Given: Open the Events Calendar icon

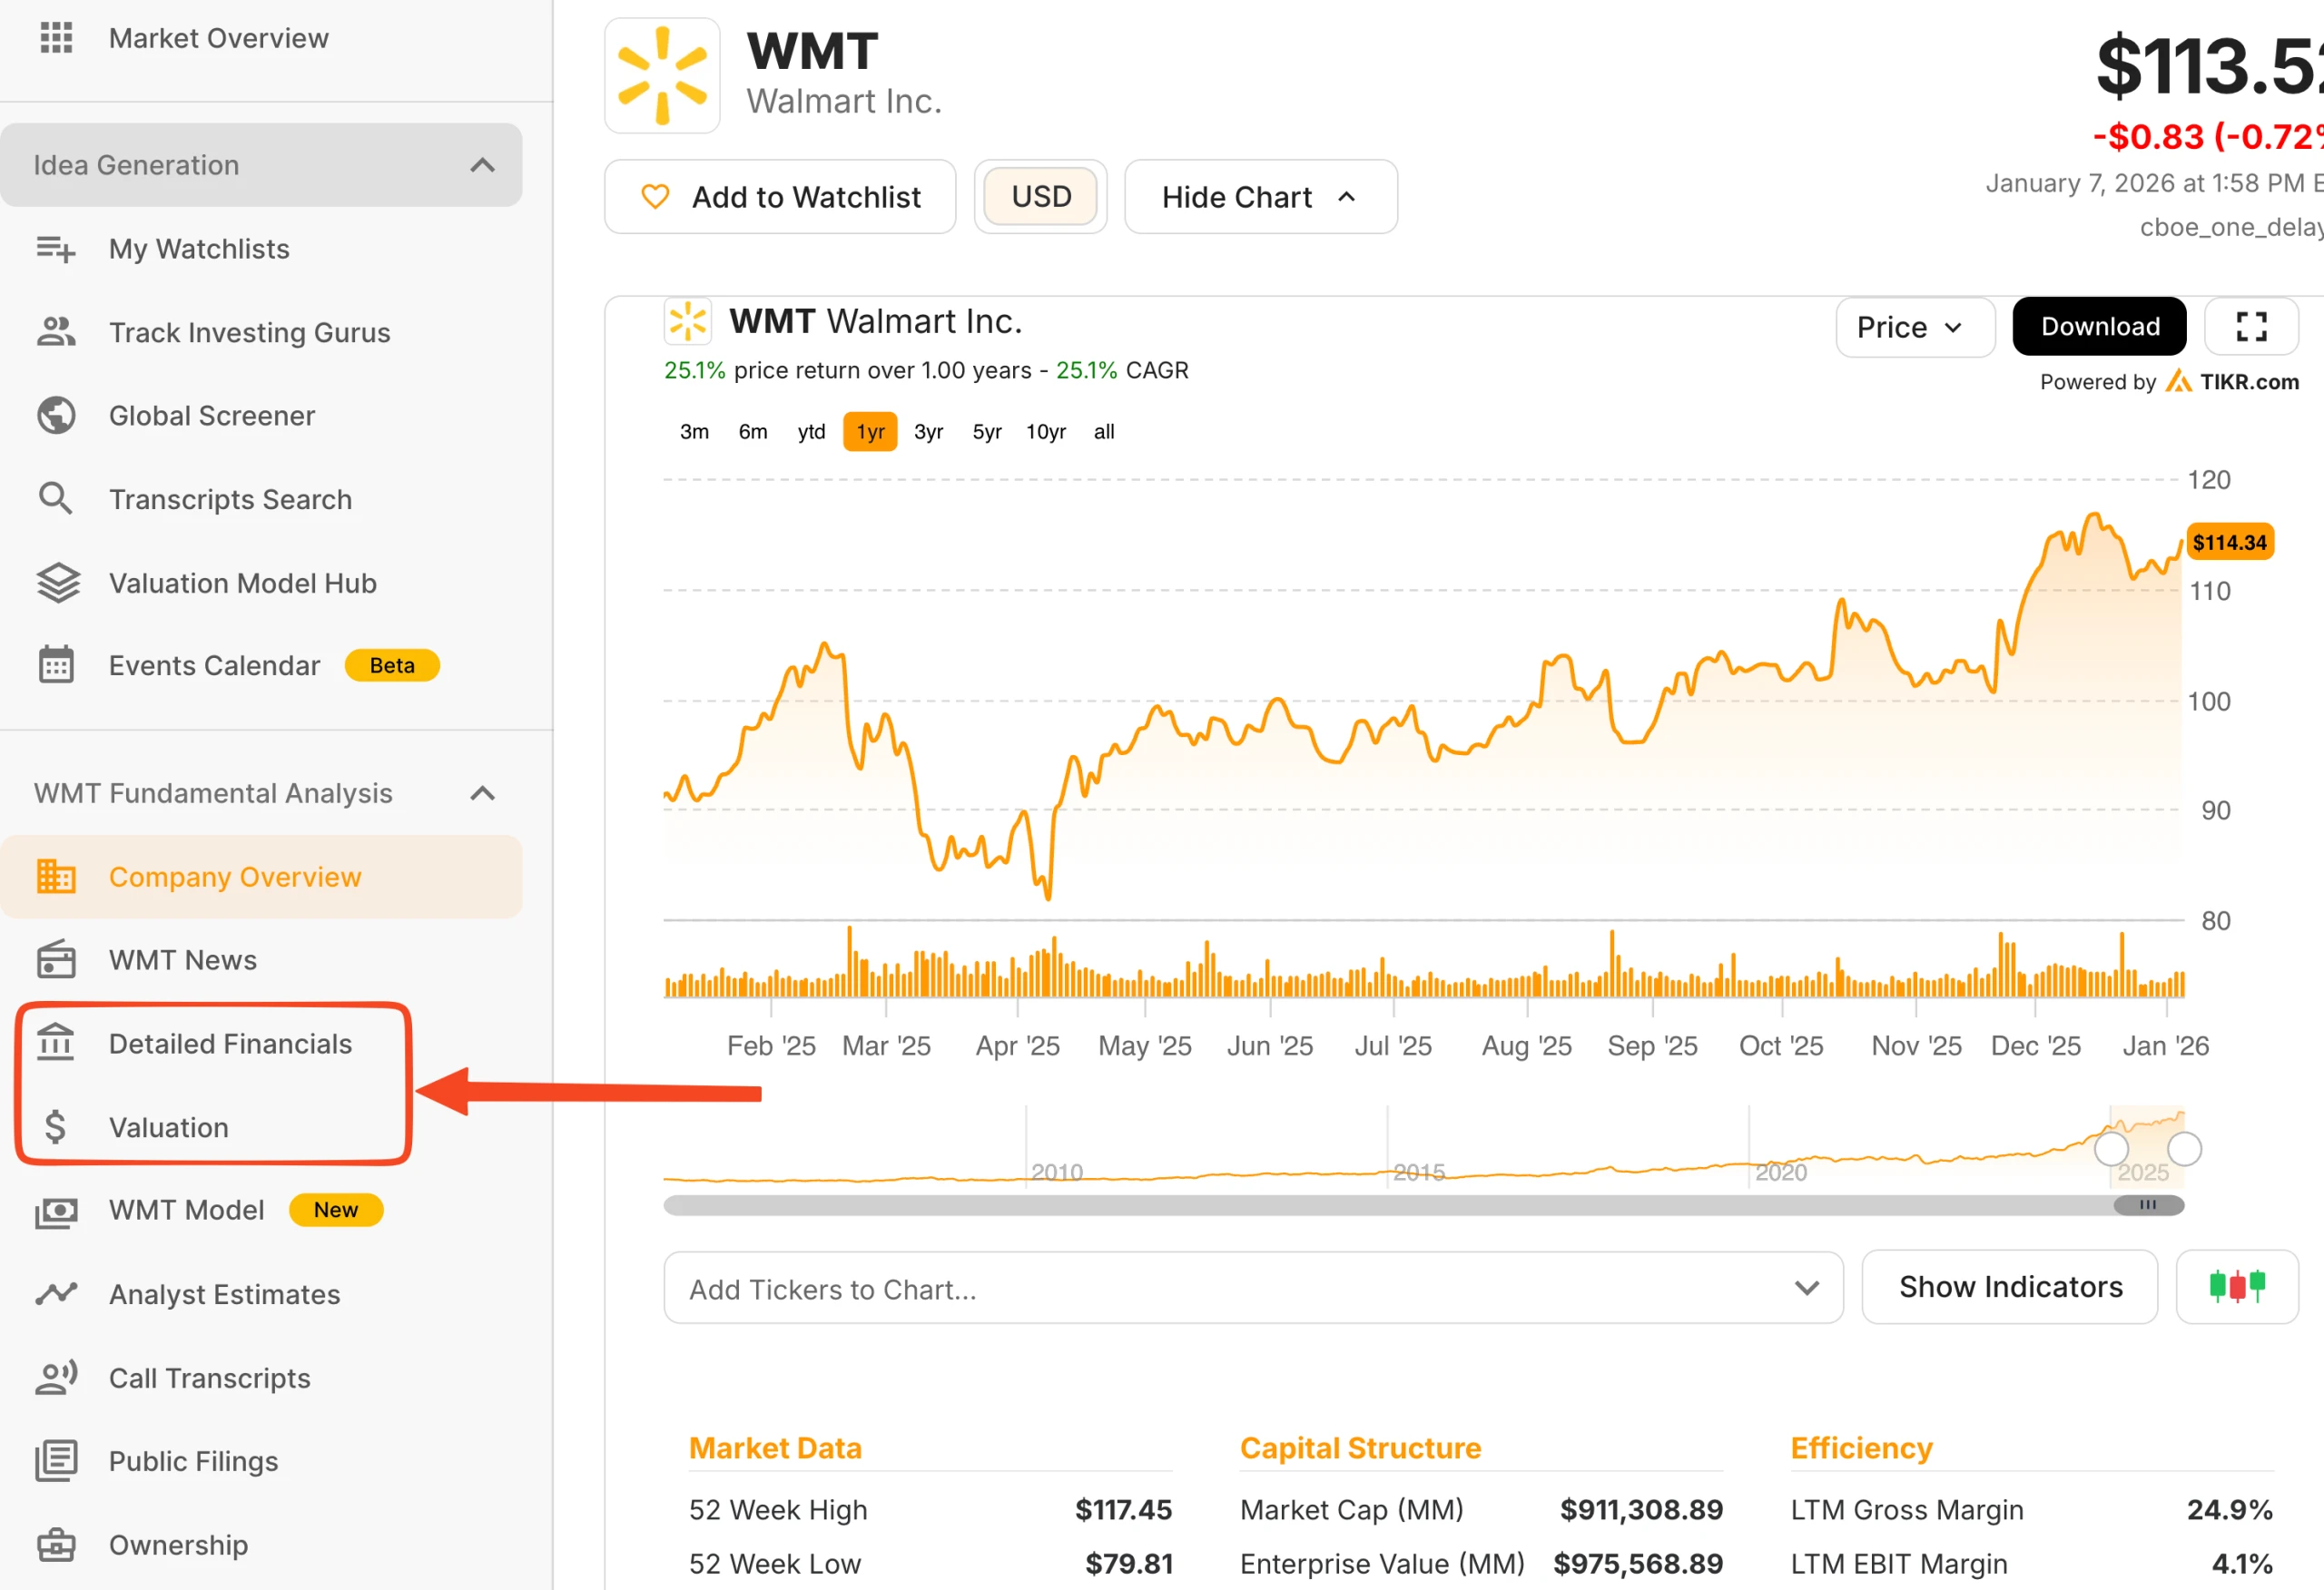Looking at the screenshot, I should (x=56, y=665).
